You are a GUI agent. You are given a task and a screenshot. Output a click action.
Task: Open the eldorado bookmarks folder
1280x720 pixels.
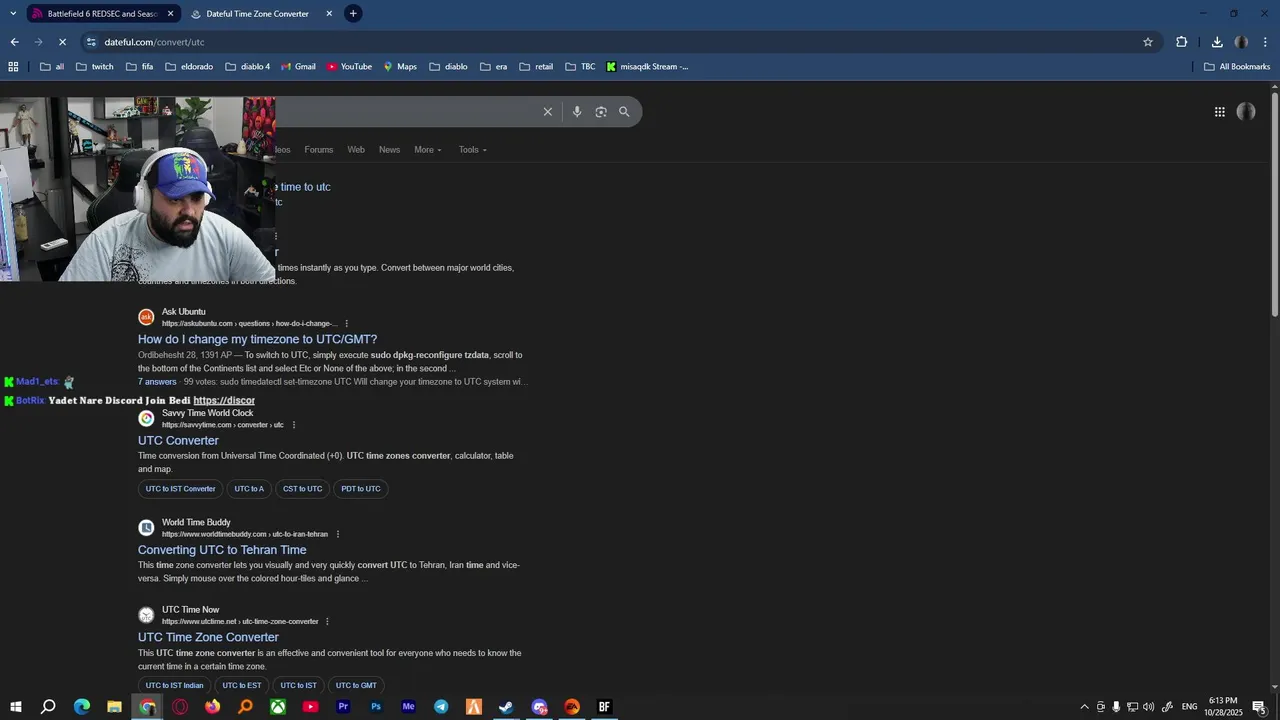tap(189, 67)
